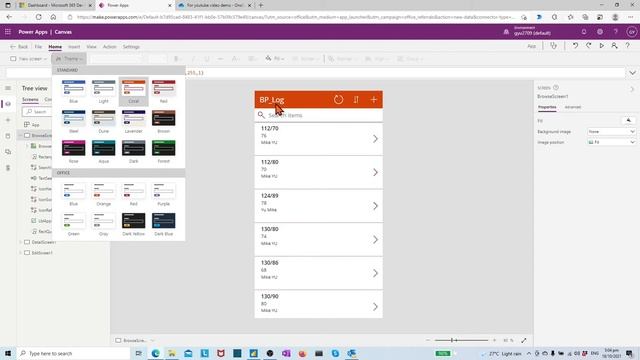Open the Insert plus icon in left rail
The height and width of the screenshot is (360, 640).
(8, 120)
